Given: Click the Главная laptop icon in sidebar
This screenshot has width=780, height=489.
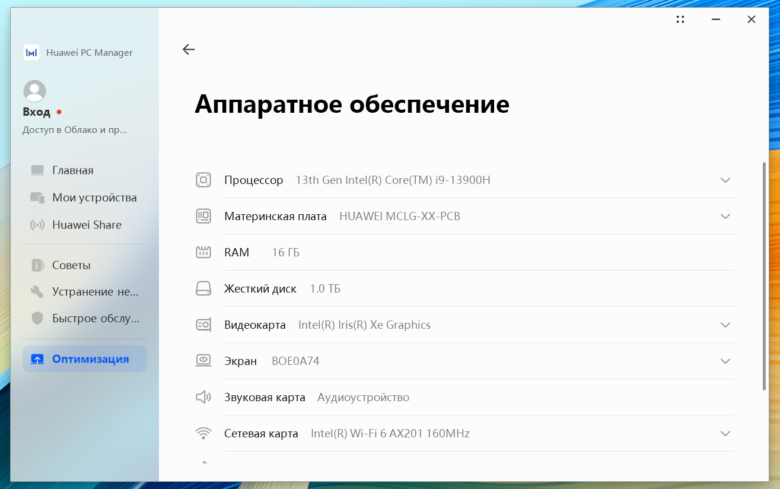Looking at the screenshot, I should pyautogui.click(x=37, y=170).
